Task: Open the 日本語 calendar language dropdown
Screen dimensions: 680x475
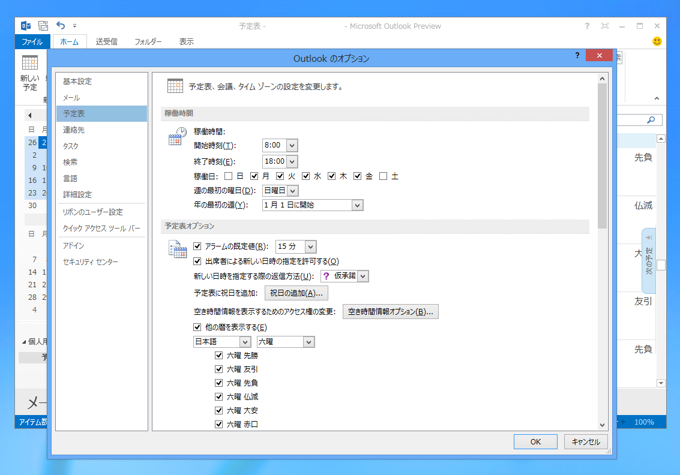Action: (245, 342)
